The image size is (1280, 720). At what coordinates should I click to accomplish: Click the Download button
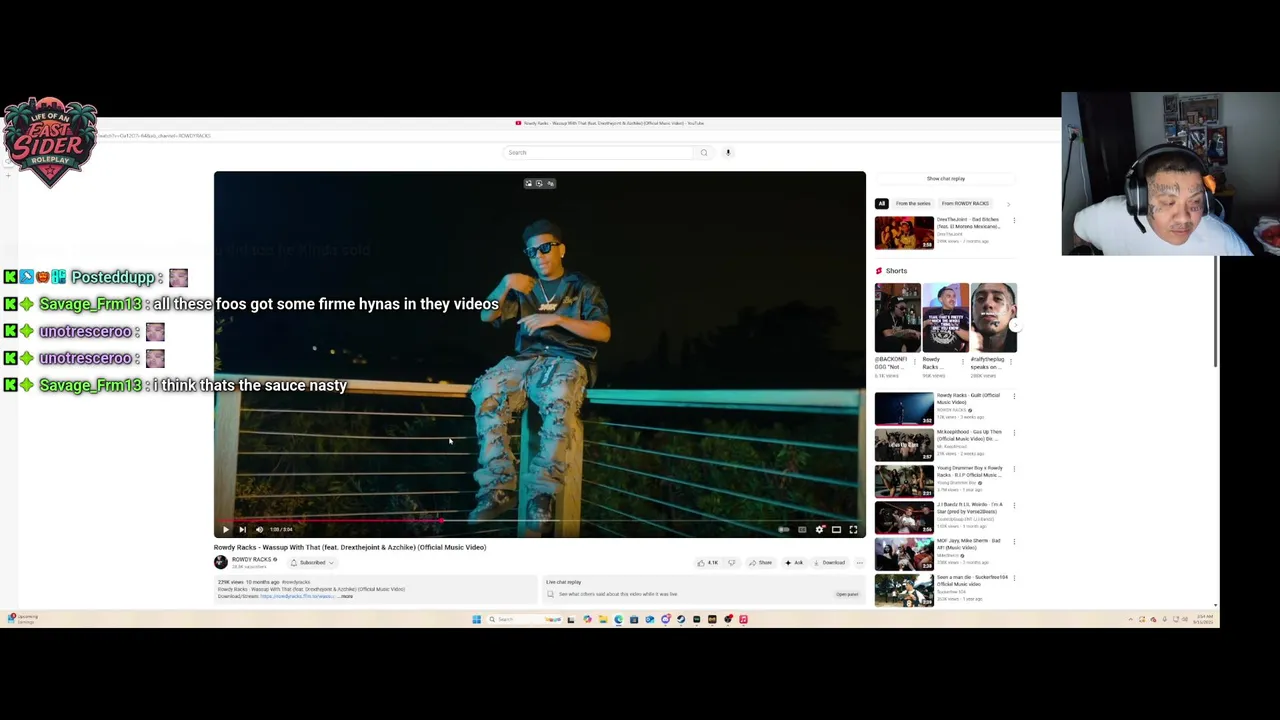point(829,562)
